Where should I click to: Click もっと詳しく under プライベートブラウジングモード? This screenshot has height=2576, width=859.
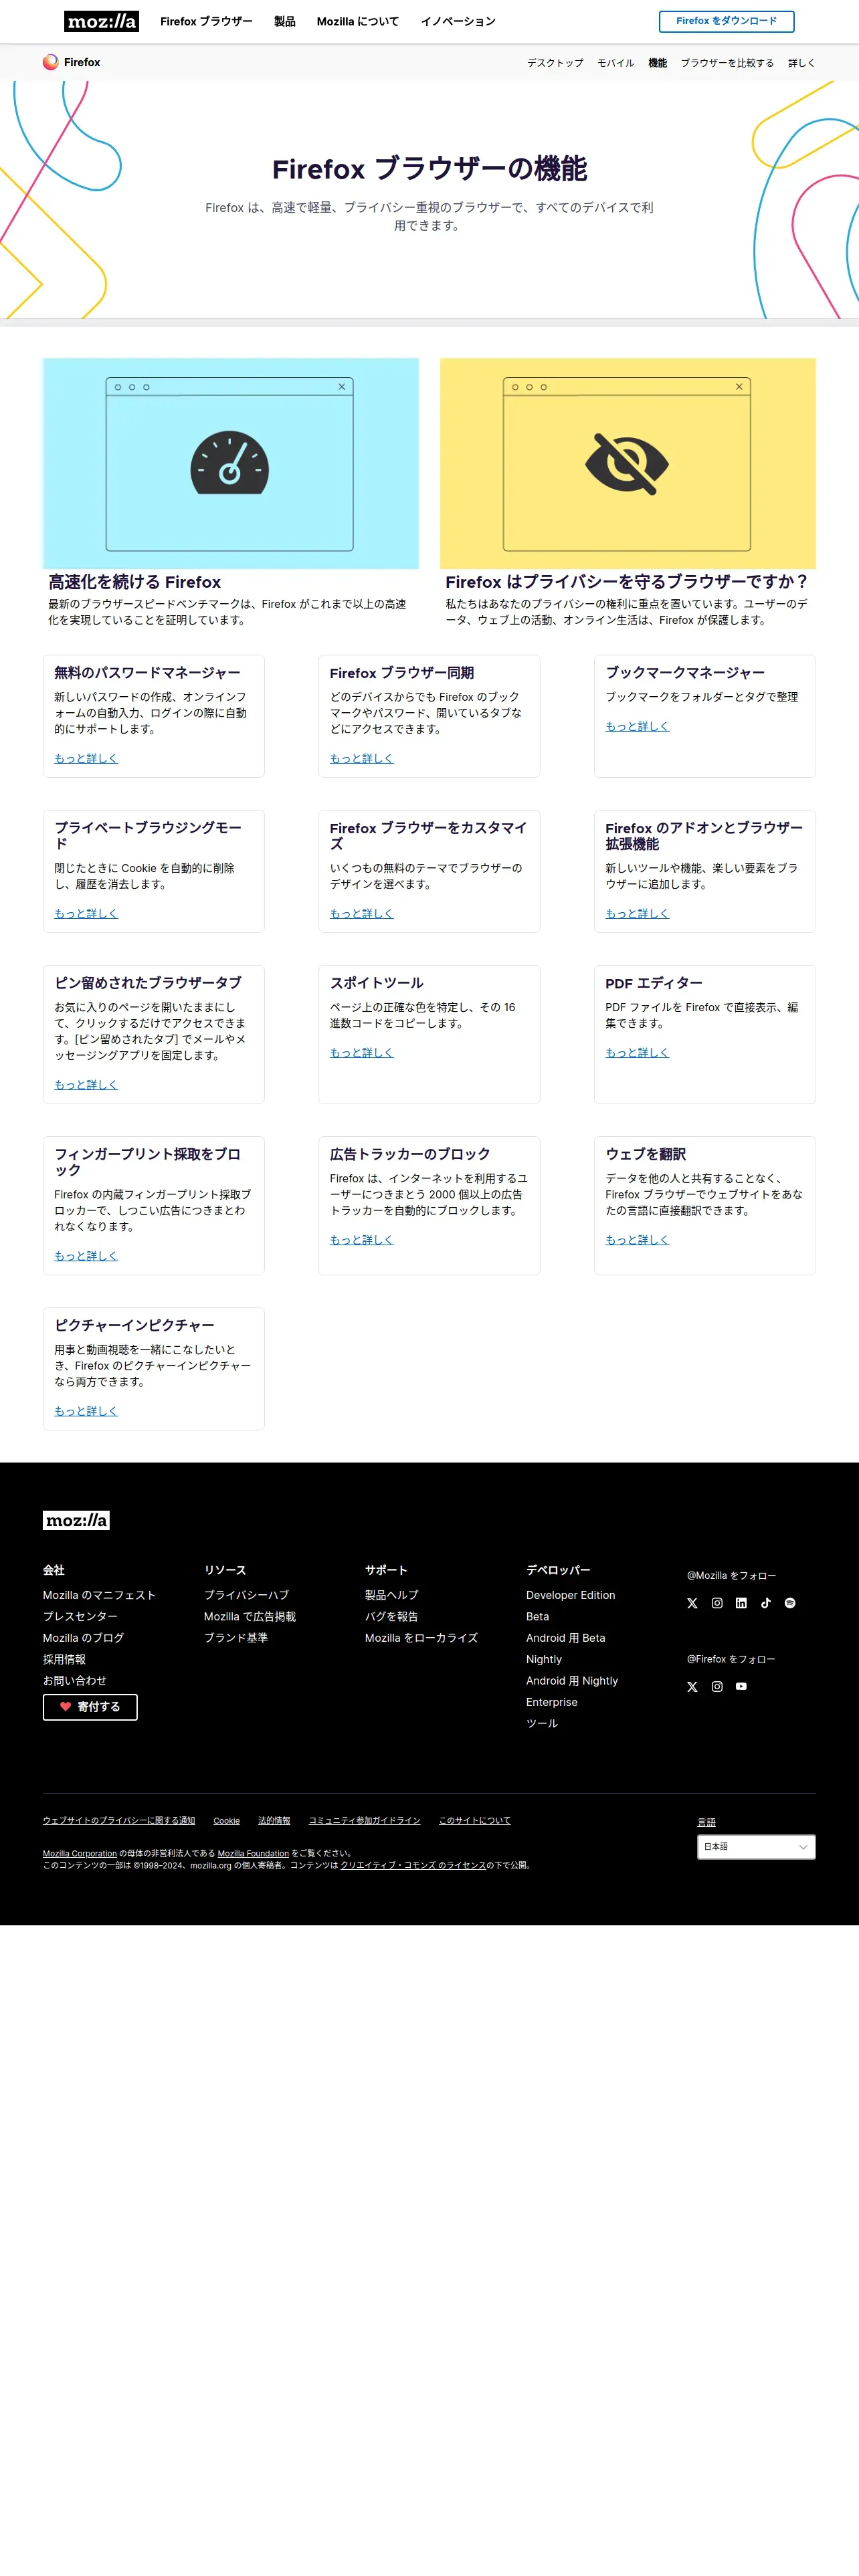(x=86, y=914)
